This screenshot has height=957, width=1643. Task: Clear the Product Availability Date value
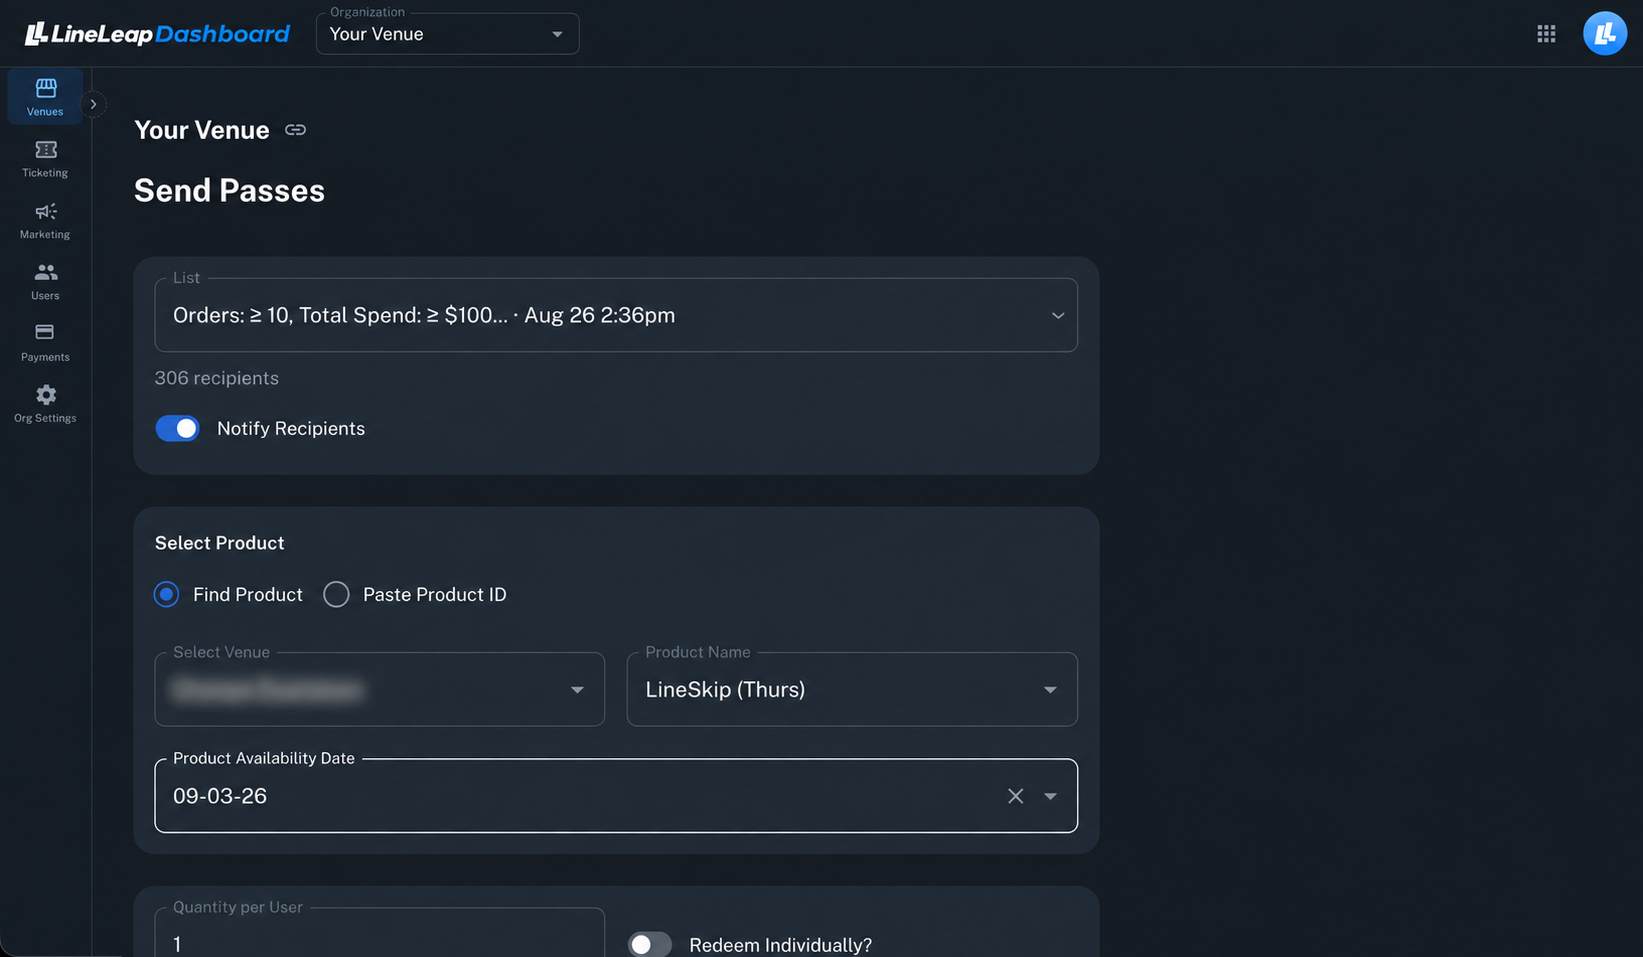point(1015,796)
